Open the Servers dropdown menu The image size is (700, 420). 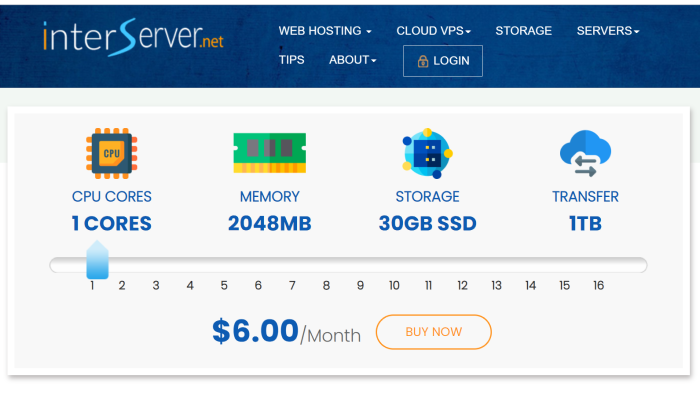(608, 31)
